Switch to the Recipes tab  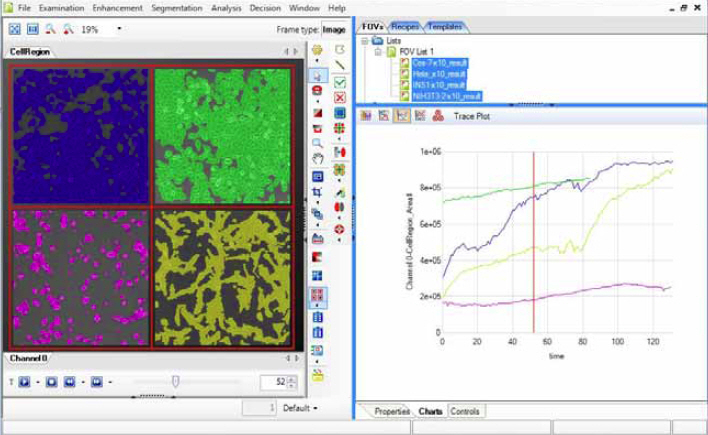click(405, 26)
